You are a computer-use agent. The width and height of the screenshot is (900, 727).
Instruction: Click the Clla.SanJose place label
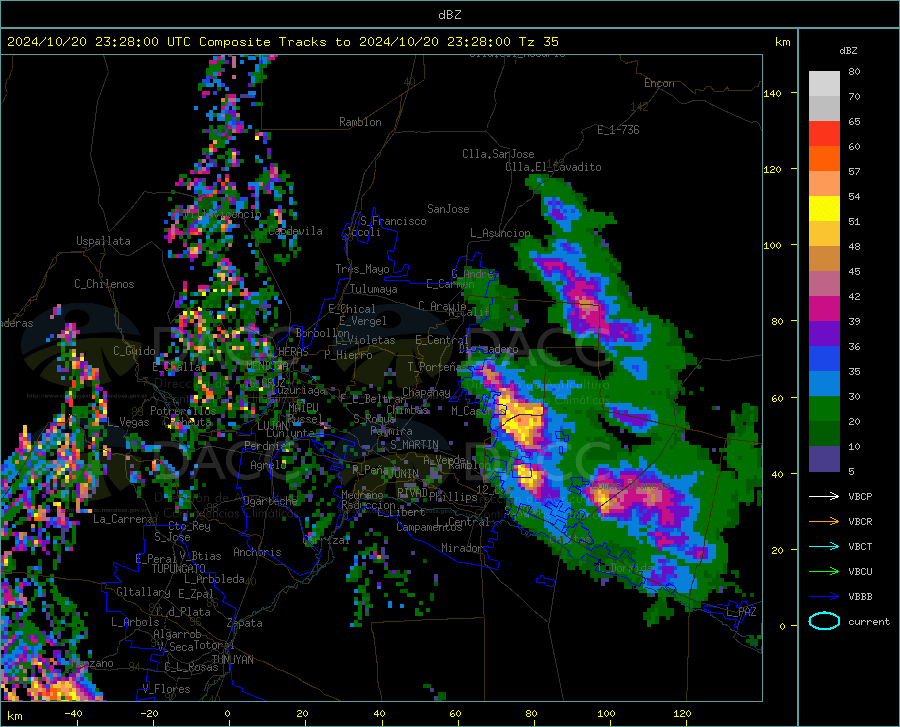click(x=498, y=154)
